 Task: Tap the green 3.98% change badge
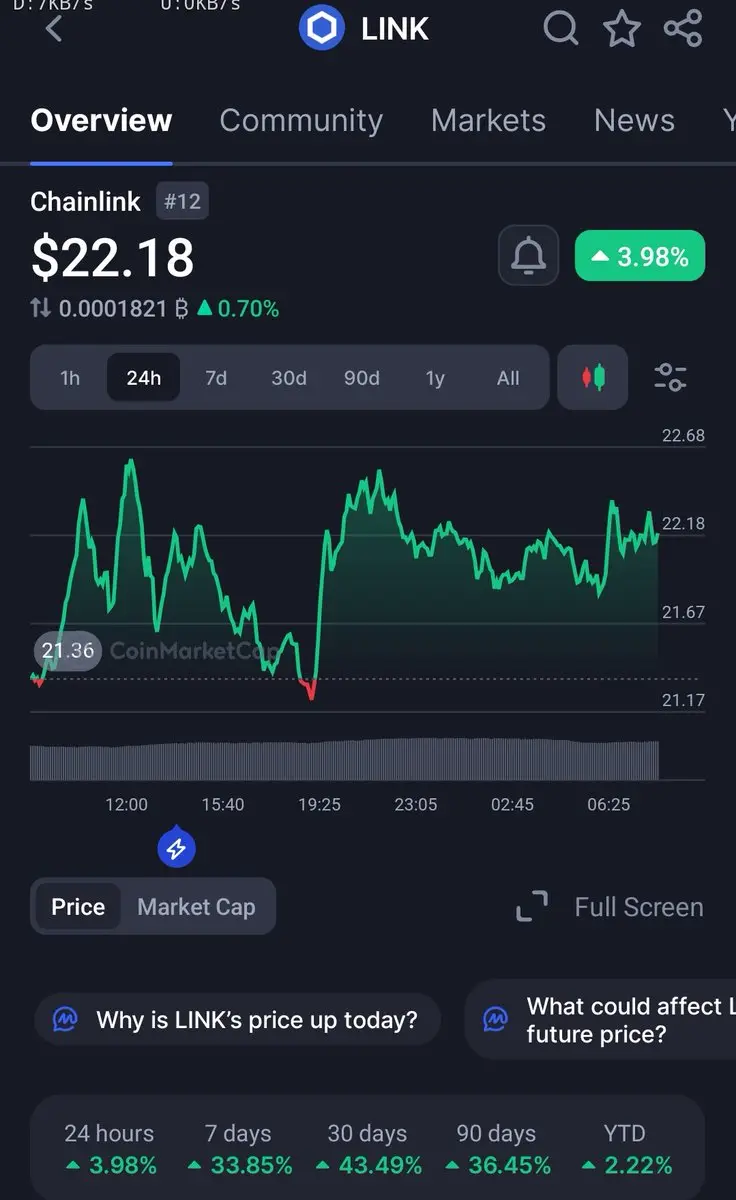pyautogui.click(x=640, y=257)
